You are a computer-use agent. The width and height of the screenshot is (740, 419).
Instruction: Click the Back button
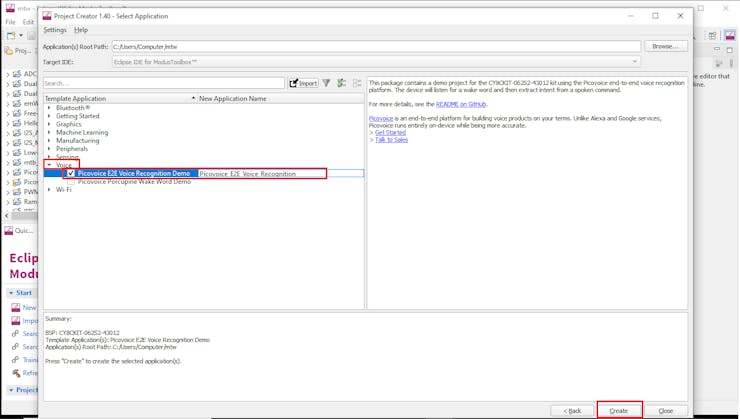tap(572, 411)
